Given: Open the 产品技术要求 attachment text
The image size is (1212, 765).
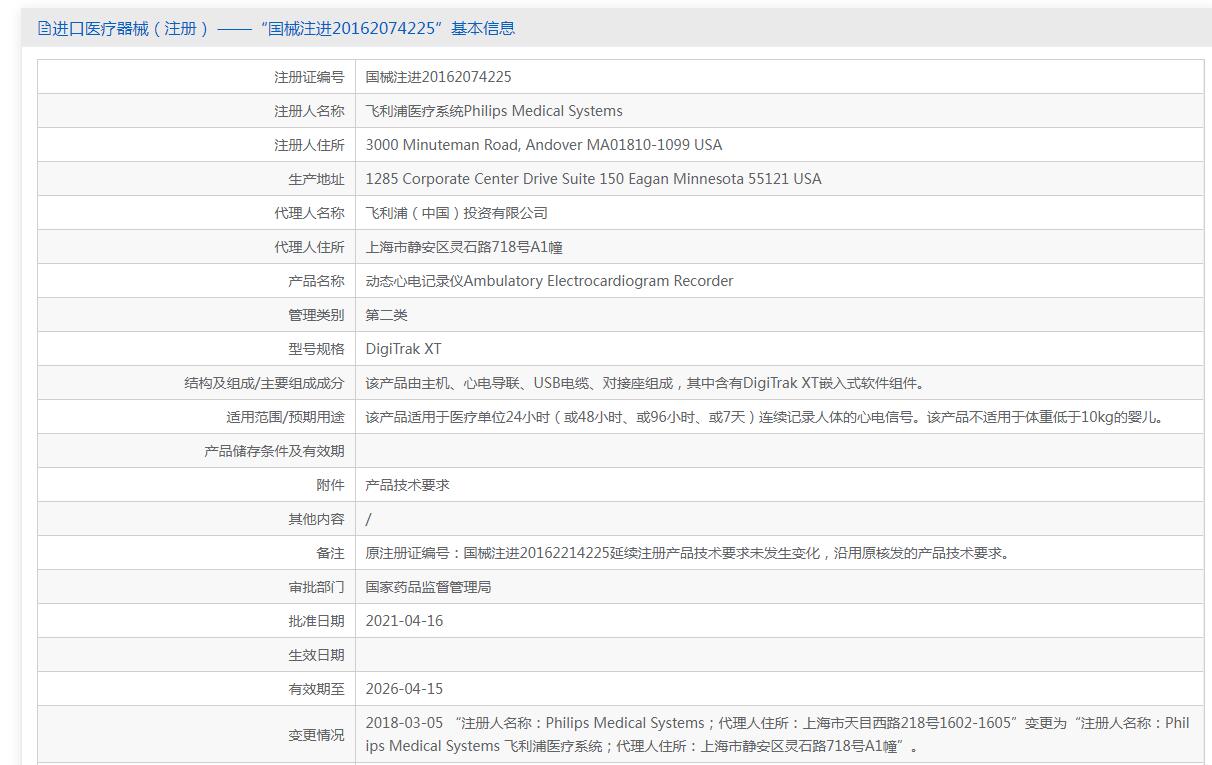Looking at the screenshot, I should point(408,485).
